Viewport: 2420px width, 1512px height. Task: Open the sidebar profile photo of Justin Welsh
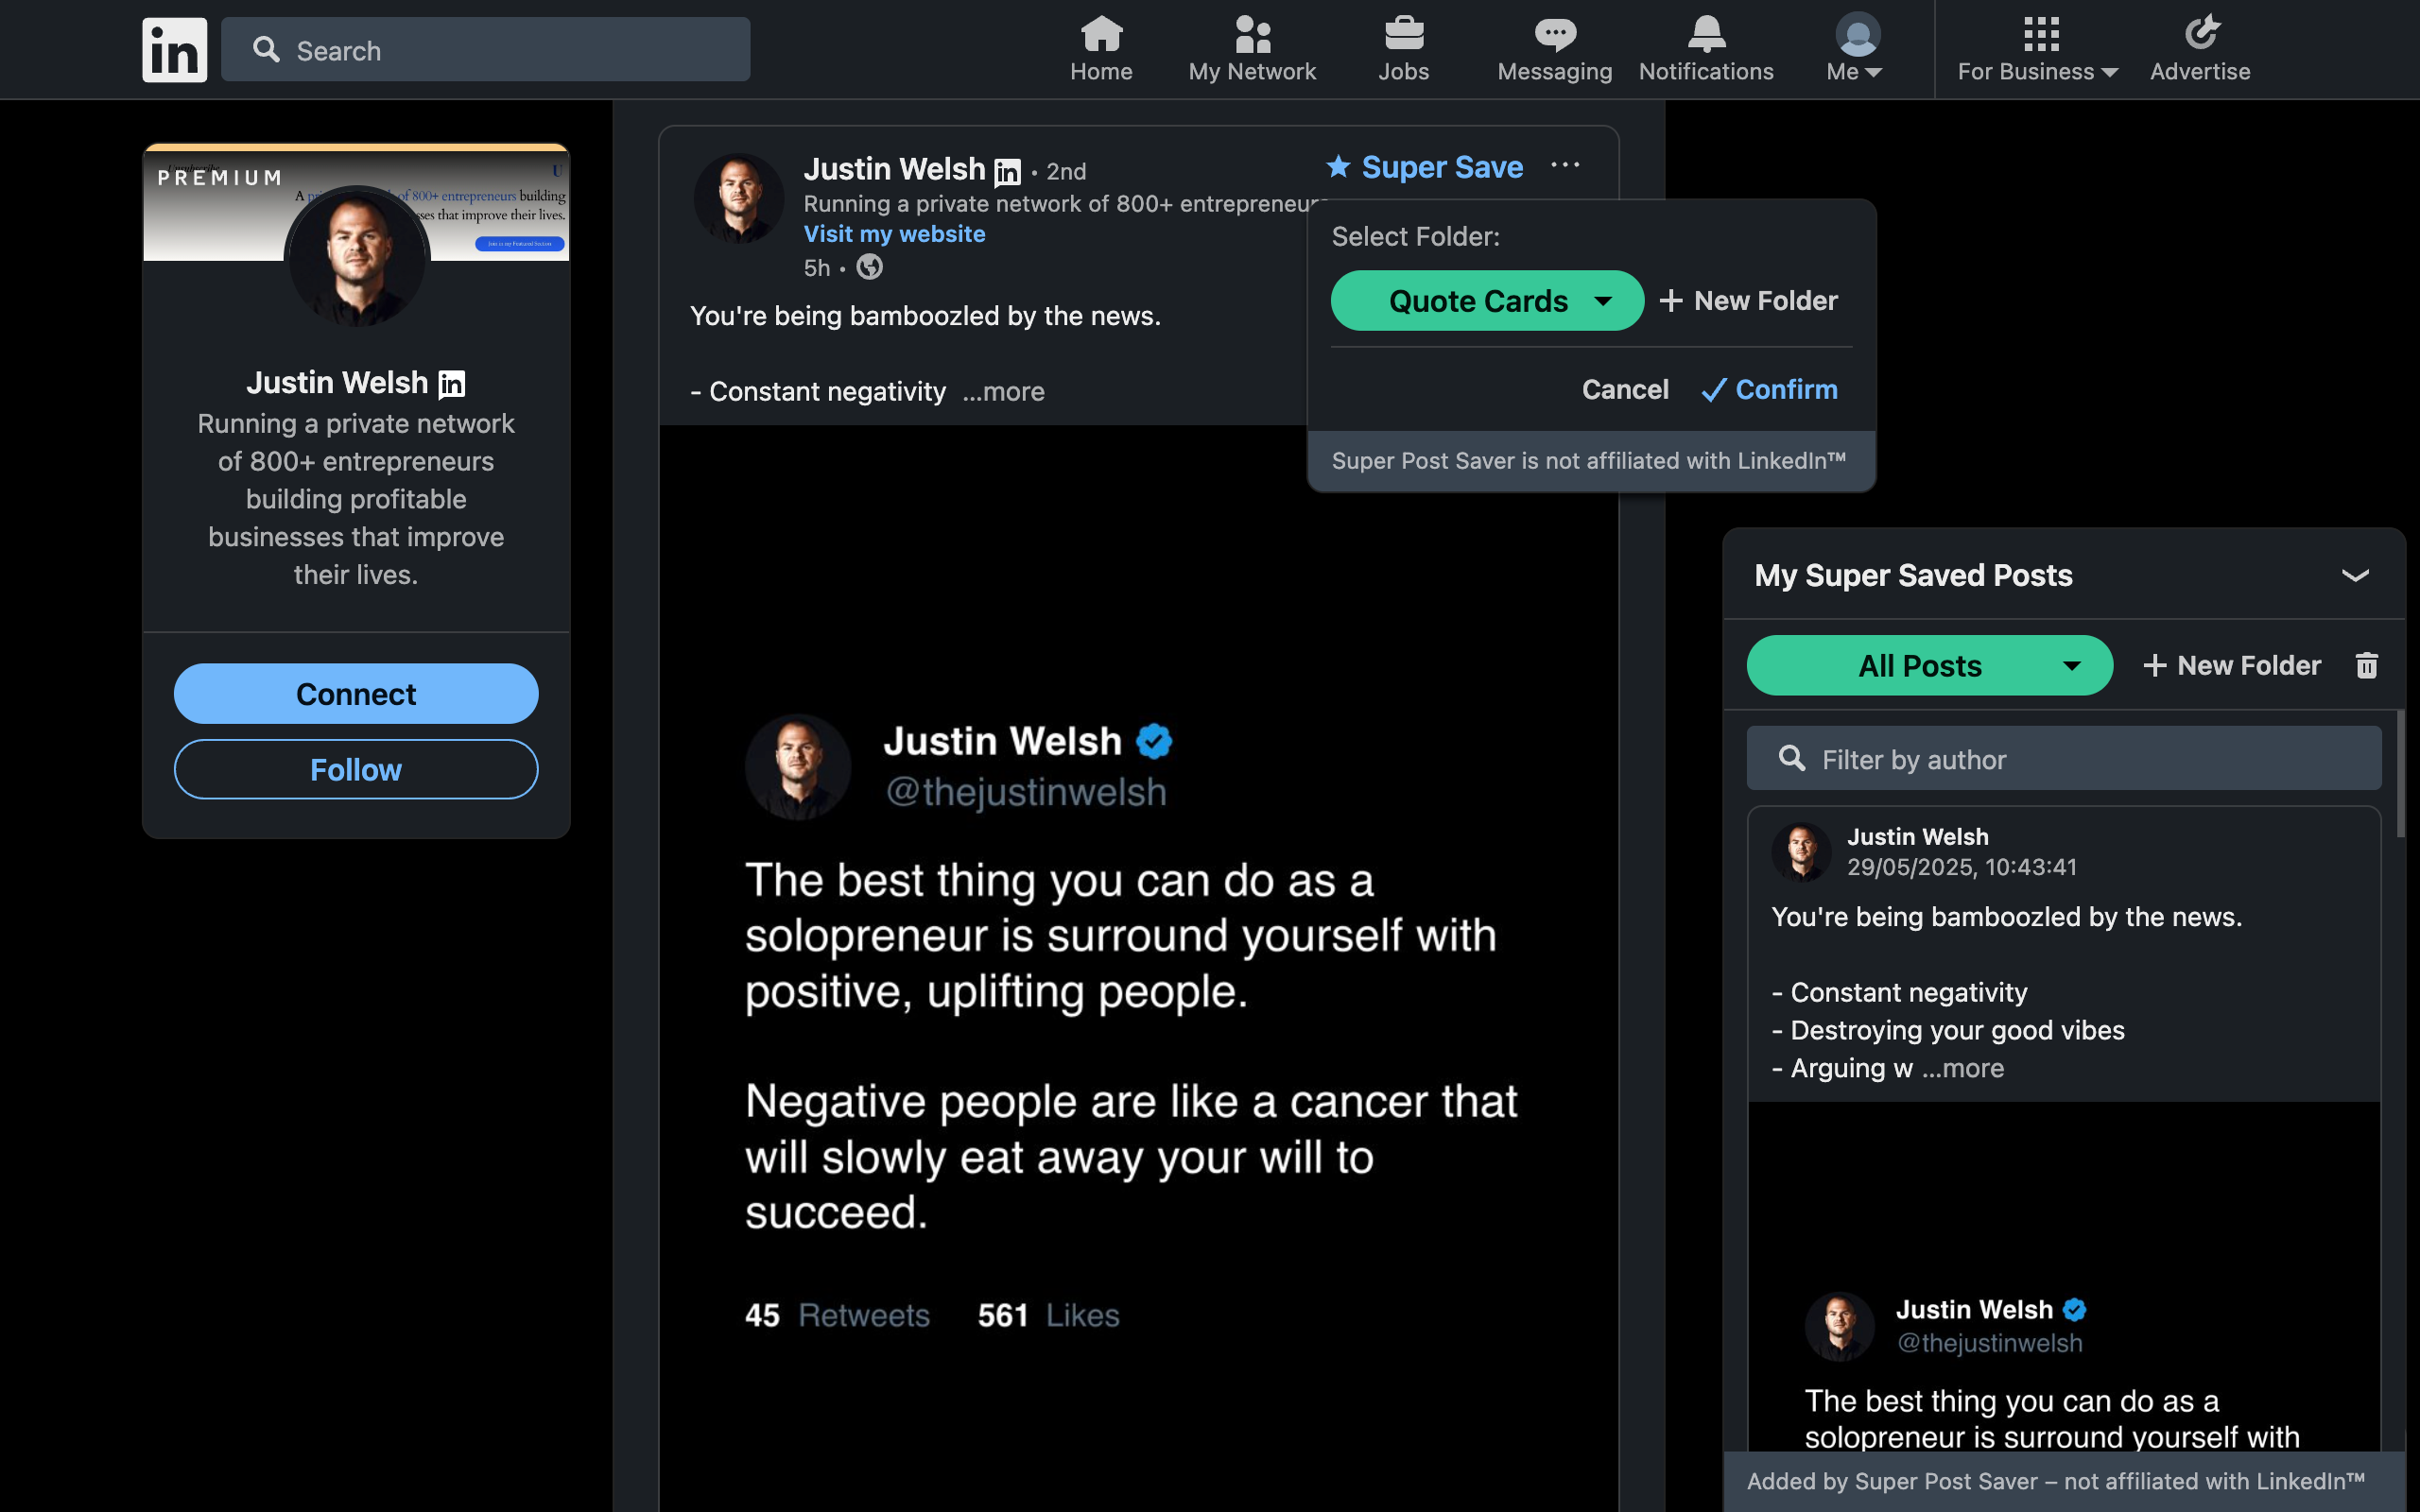coord(357,258)
